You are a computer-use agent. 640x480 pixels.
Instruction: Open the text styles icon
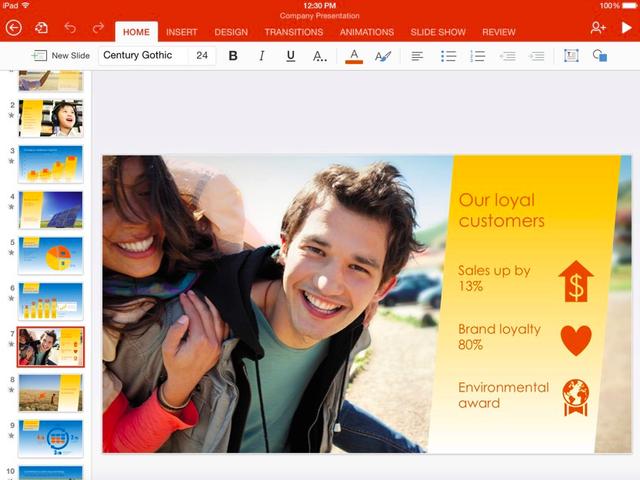click(382, 56)
